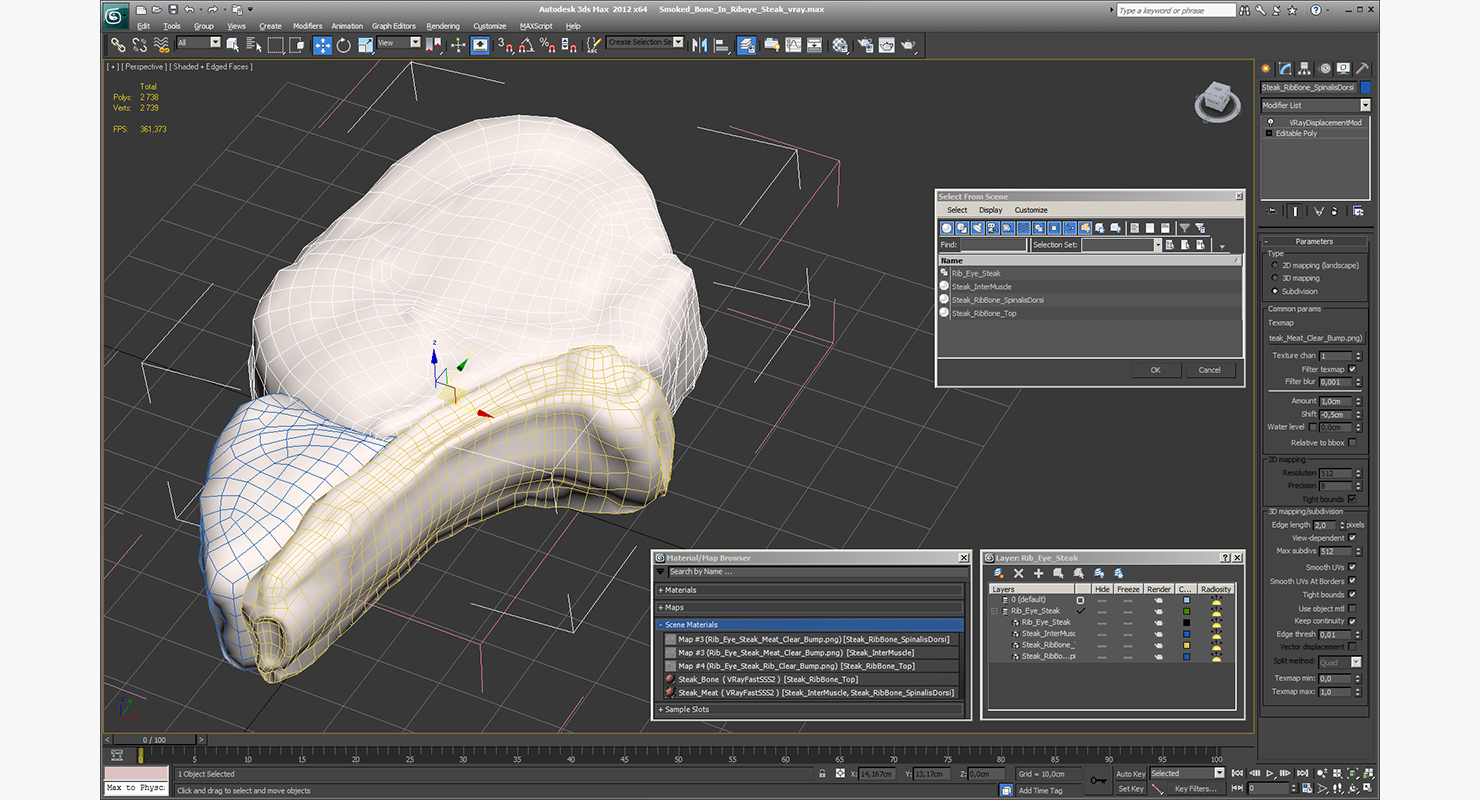
Task: Click the Texmap Meat_Clear_Bump.png button
Action: (x=1315, y=338)
